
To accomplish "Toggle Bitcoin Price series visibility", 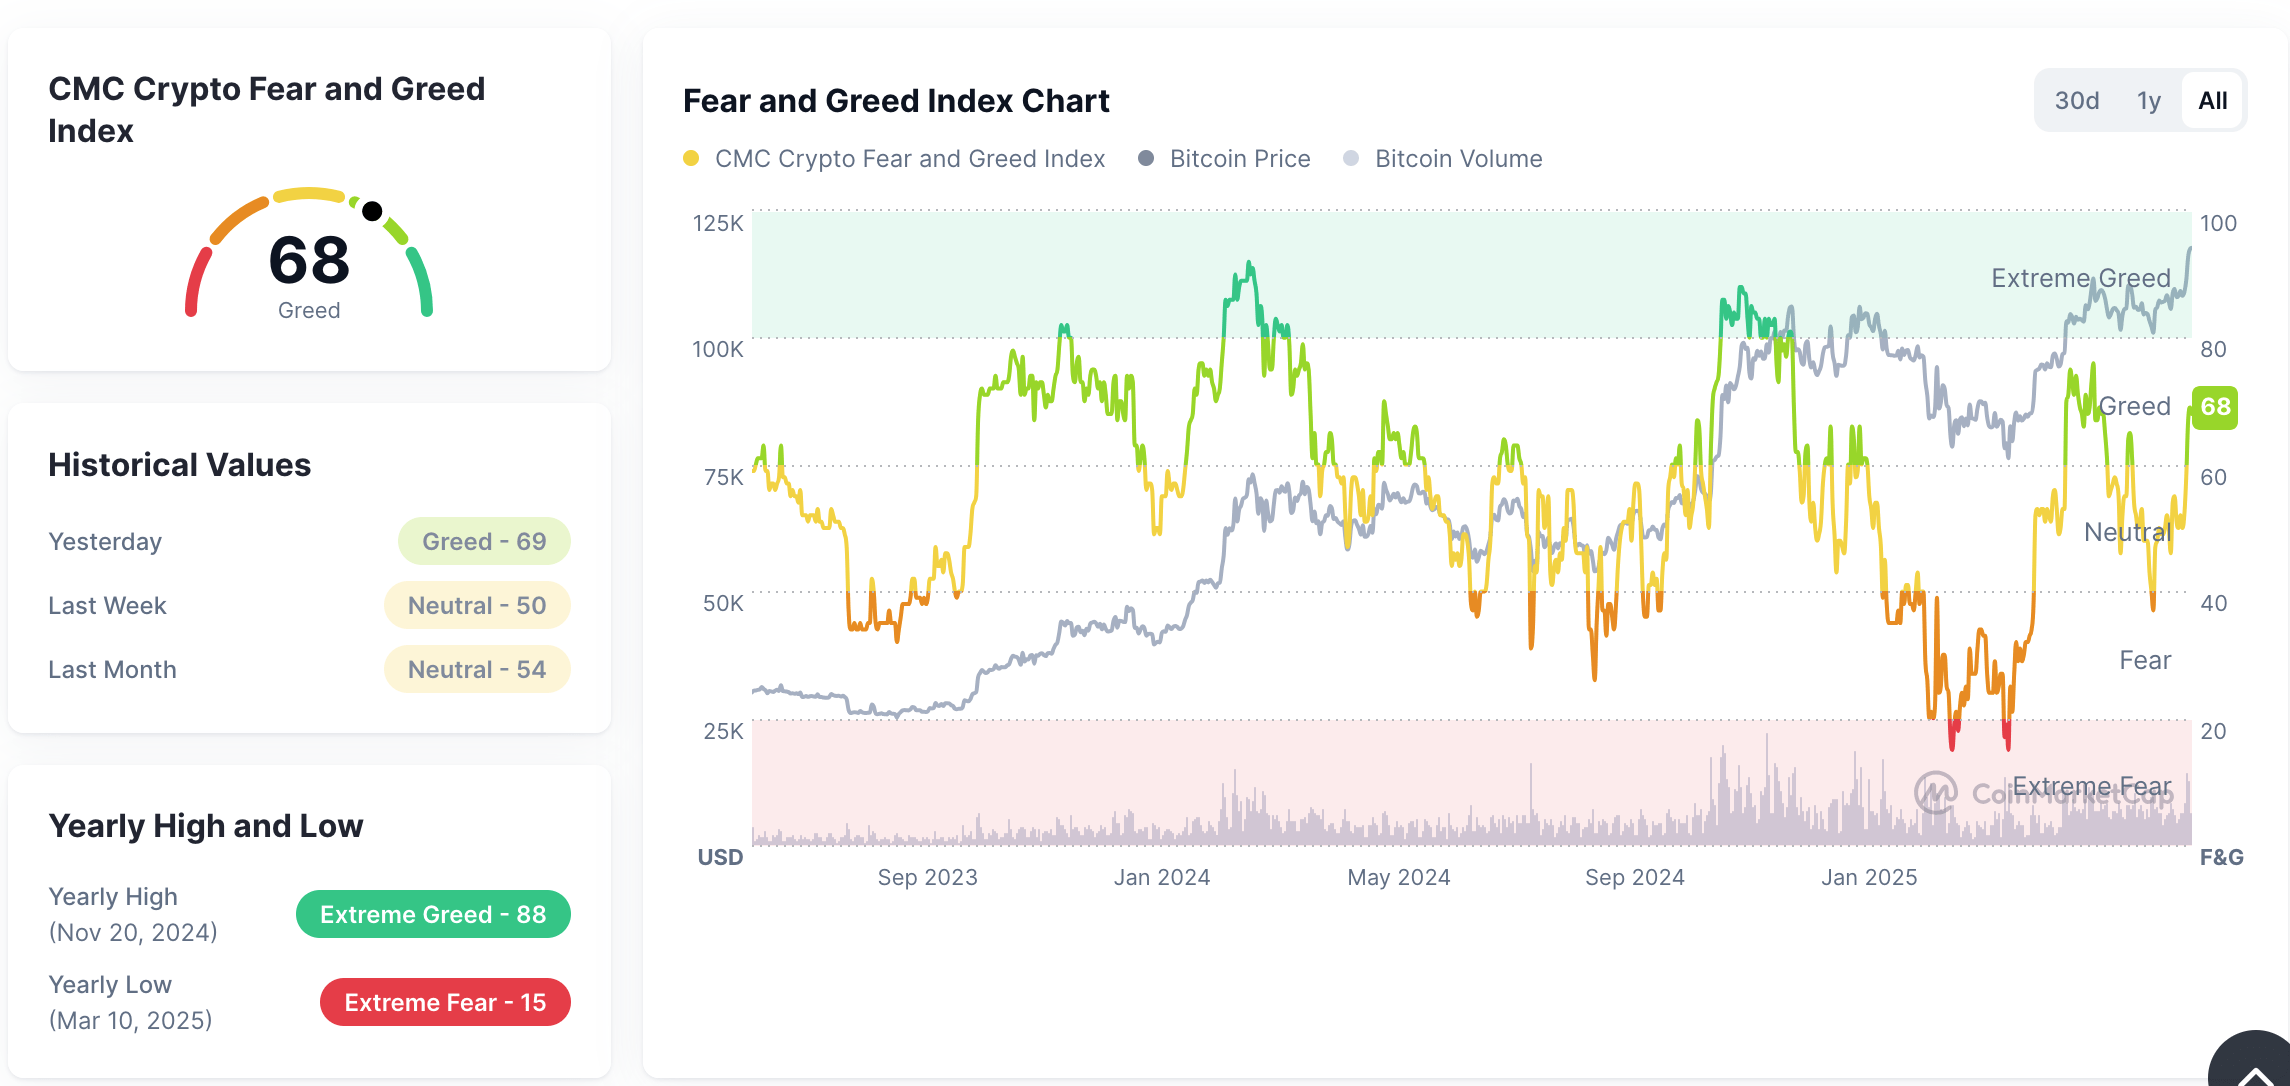I will [1240, 158].
